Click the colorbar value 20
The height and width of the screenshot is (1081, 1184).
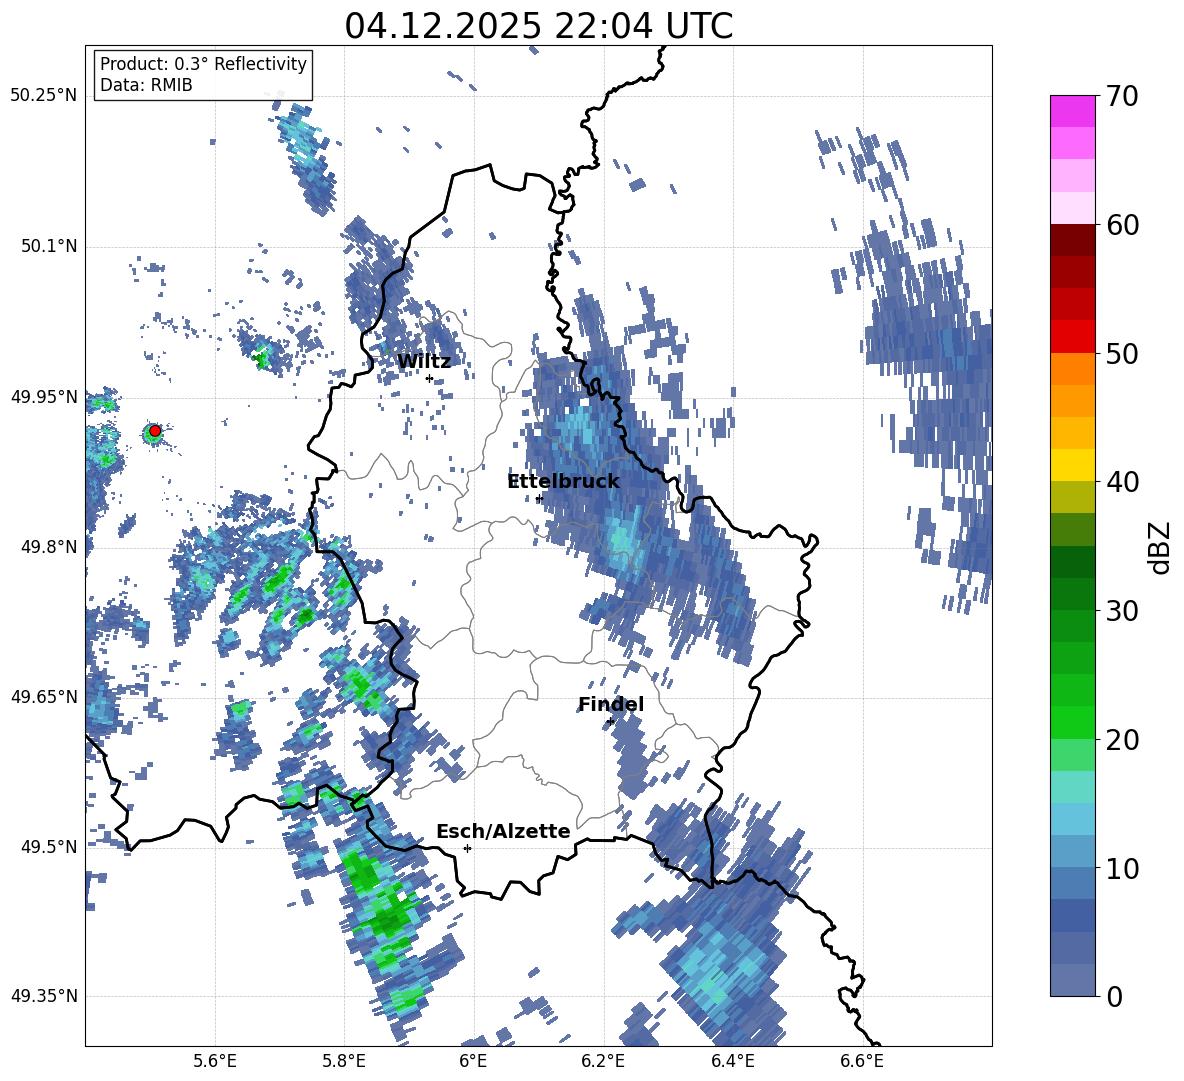tap(1122, 739)
